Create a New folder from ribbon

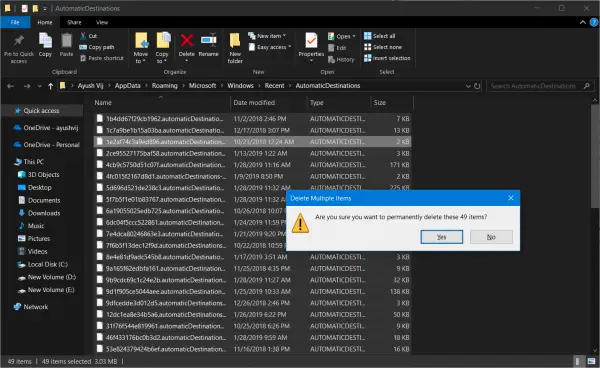pyautogui.click(x=235, y=48)
